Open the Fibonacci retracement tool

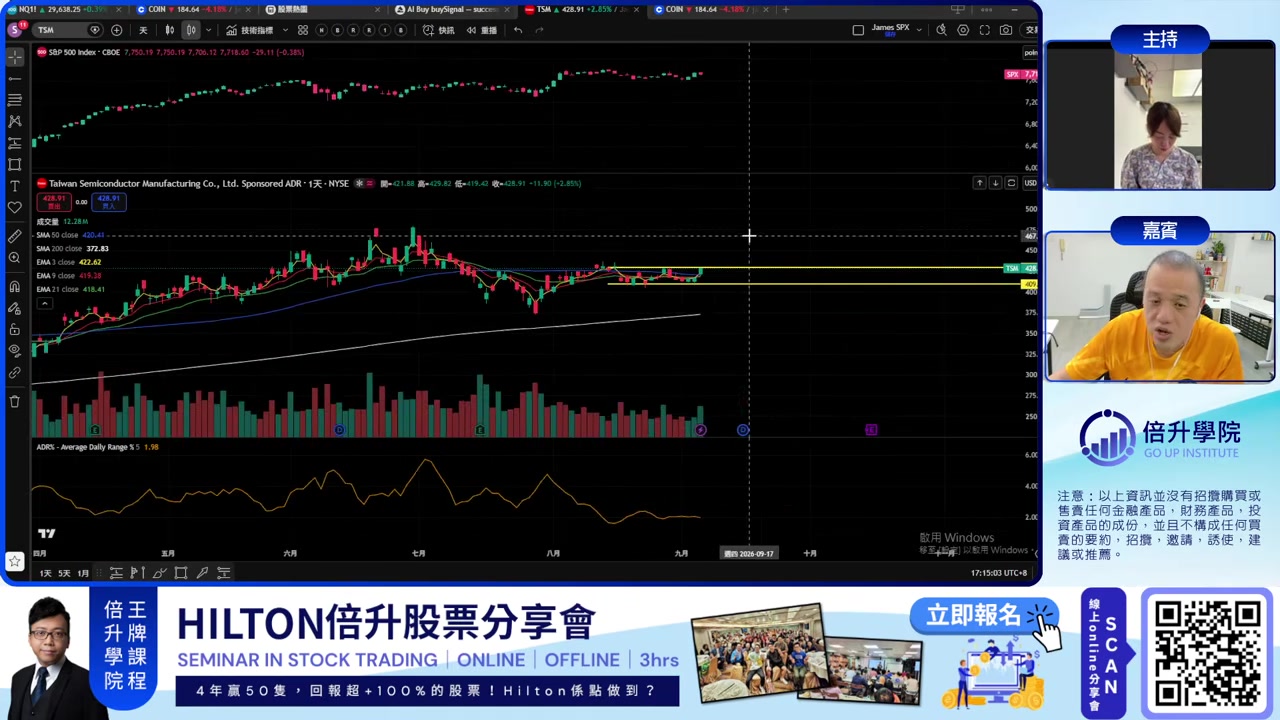[15, 99]
